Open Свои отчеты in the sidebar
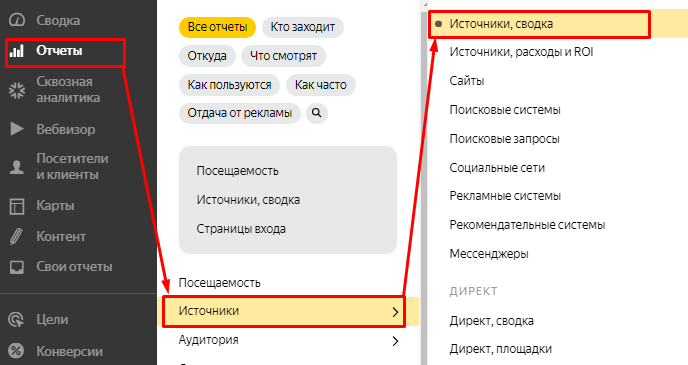 coord(74,267)
